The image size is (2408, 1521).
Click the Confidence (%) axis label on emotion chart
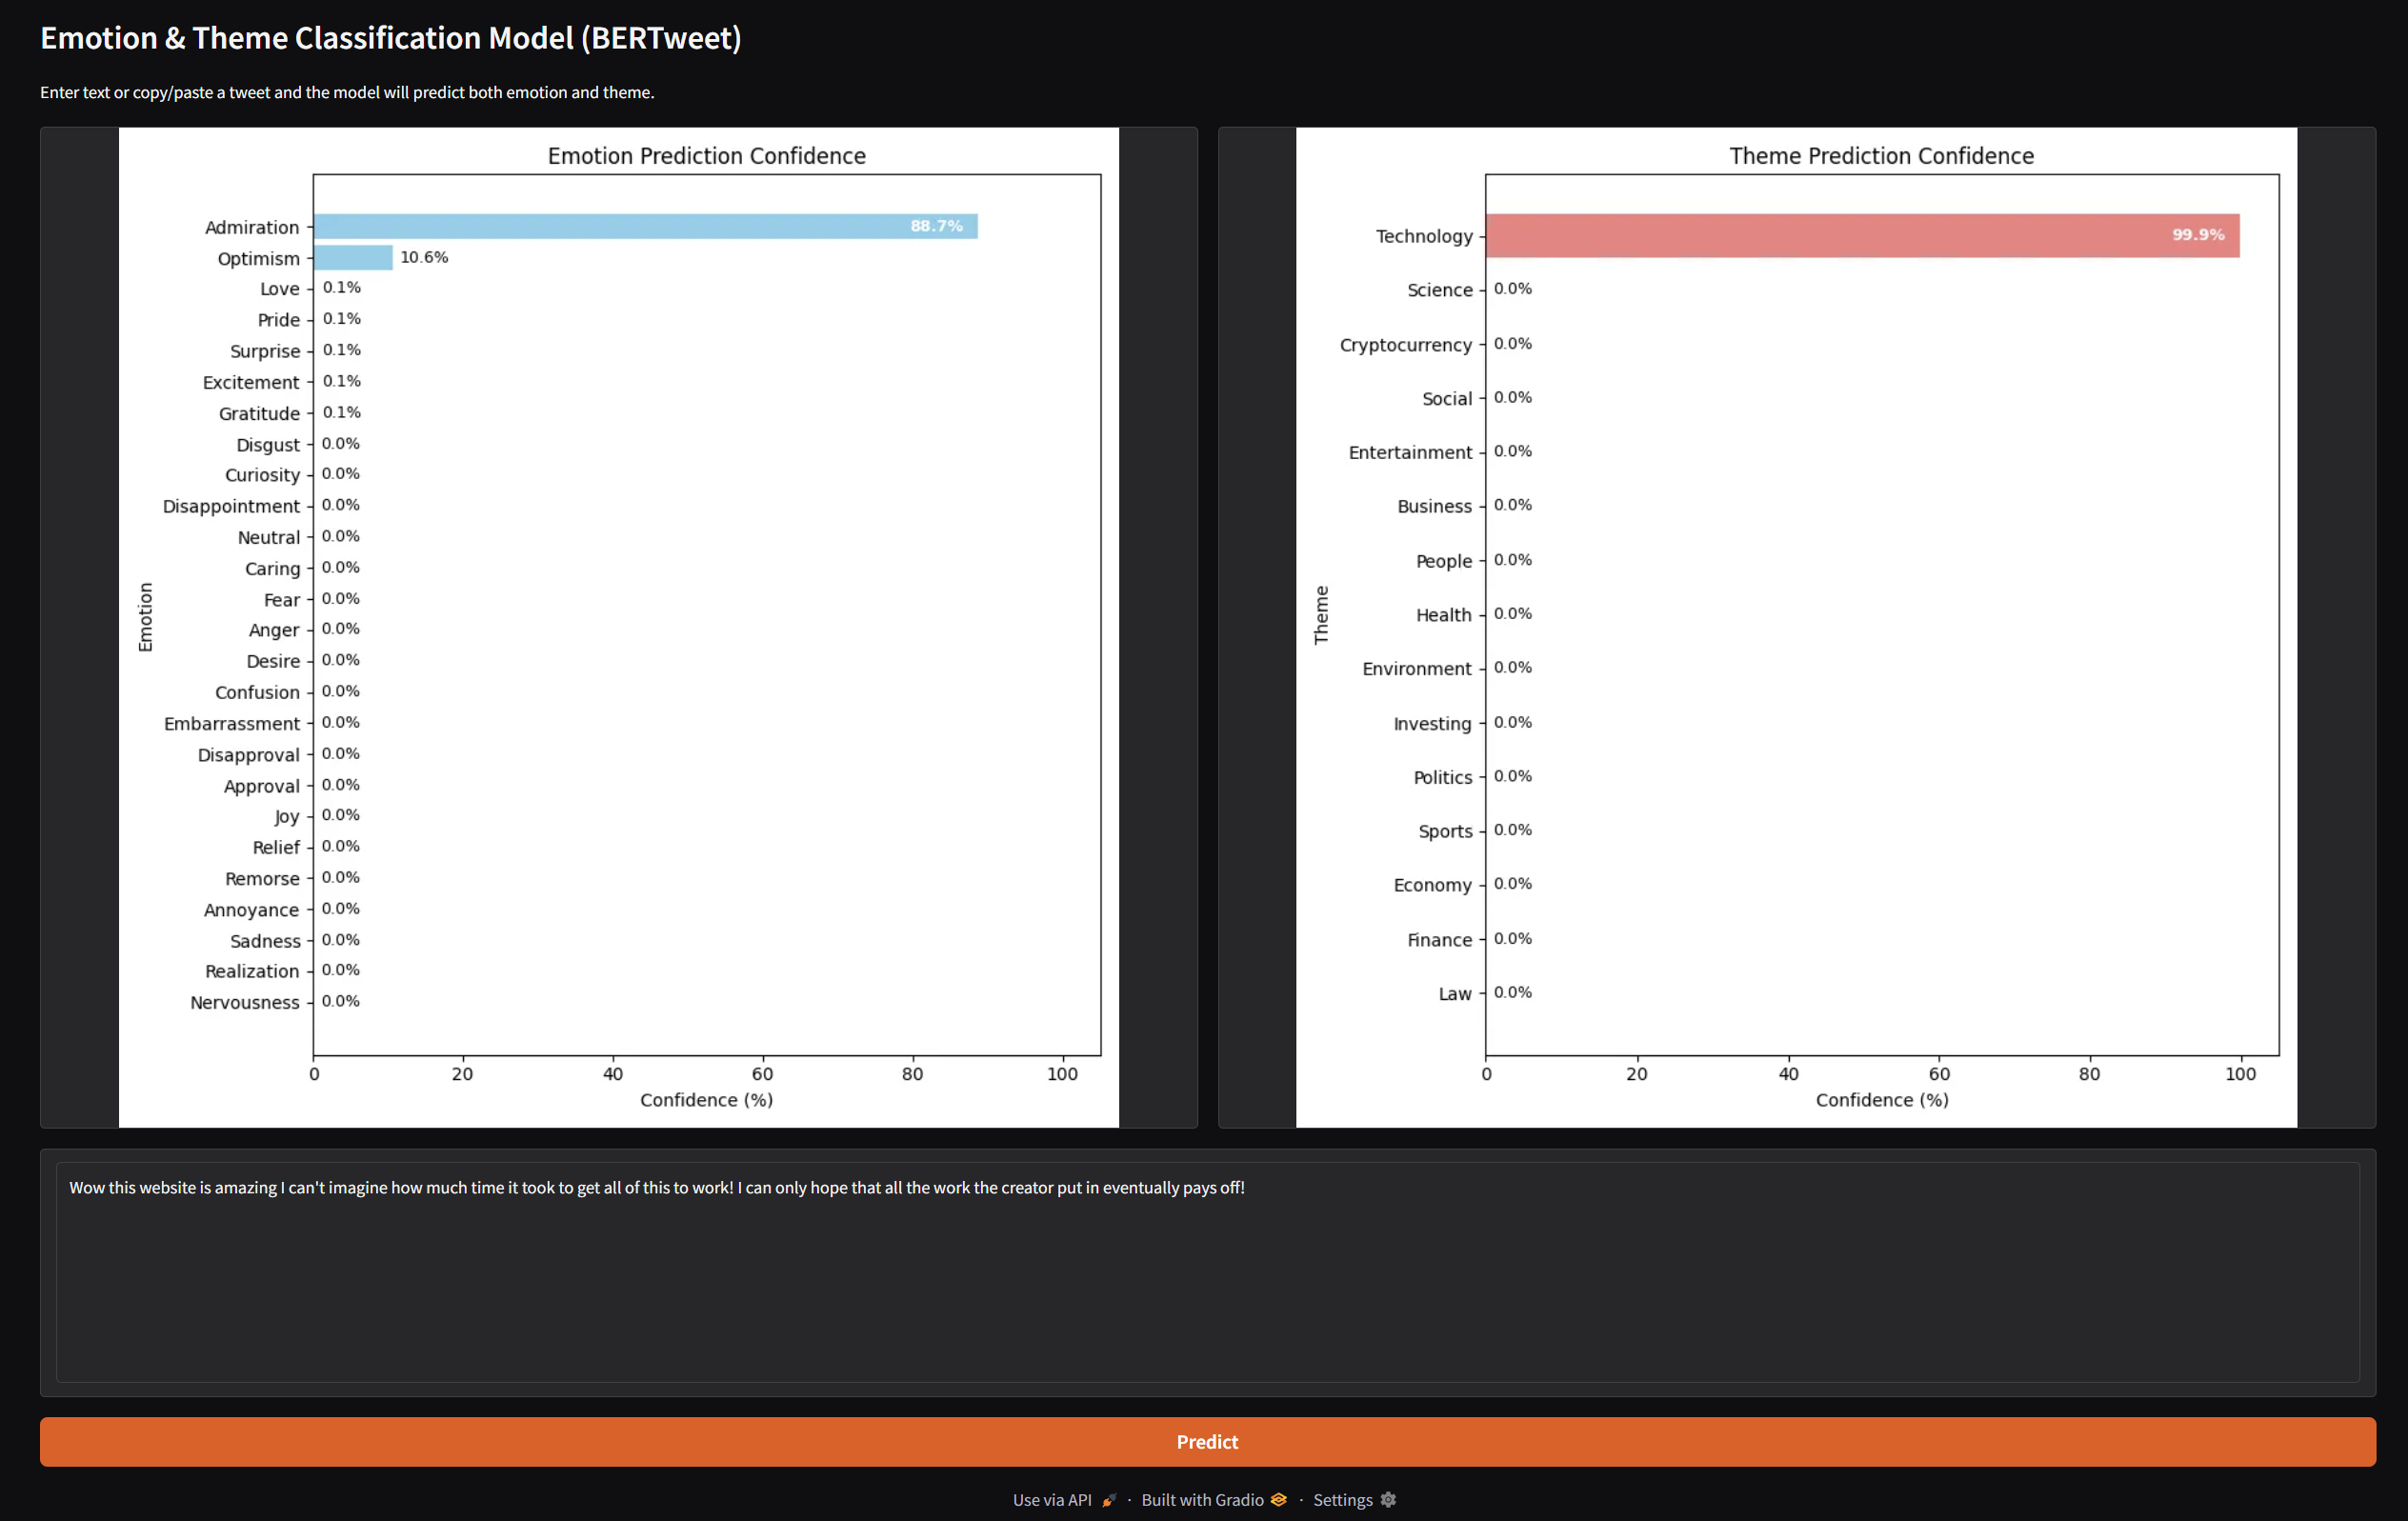click(x=706, y=1099)
